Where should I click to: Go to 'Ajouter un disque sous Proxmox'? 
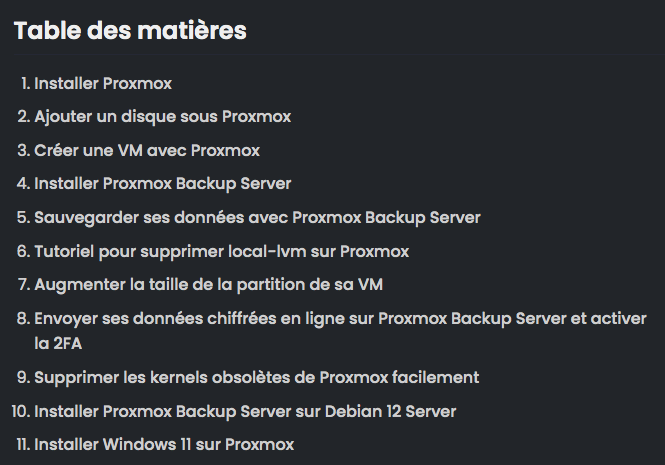[x=163, y=117]
